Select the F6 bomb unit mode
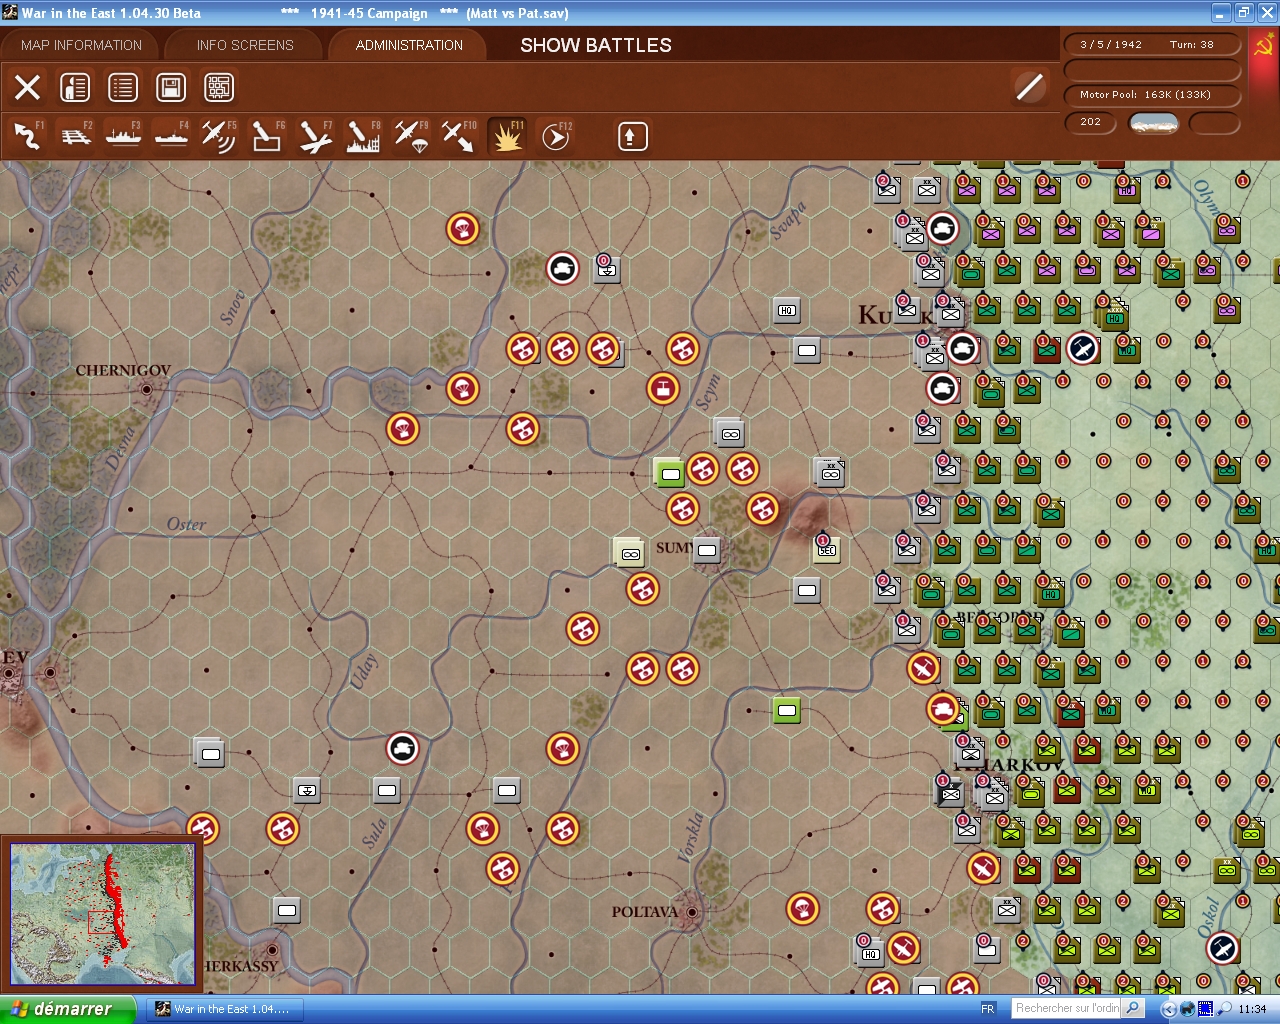Screen dimensions: 1280x1024 pos(267,136)
